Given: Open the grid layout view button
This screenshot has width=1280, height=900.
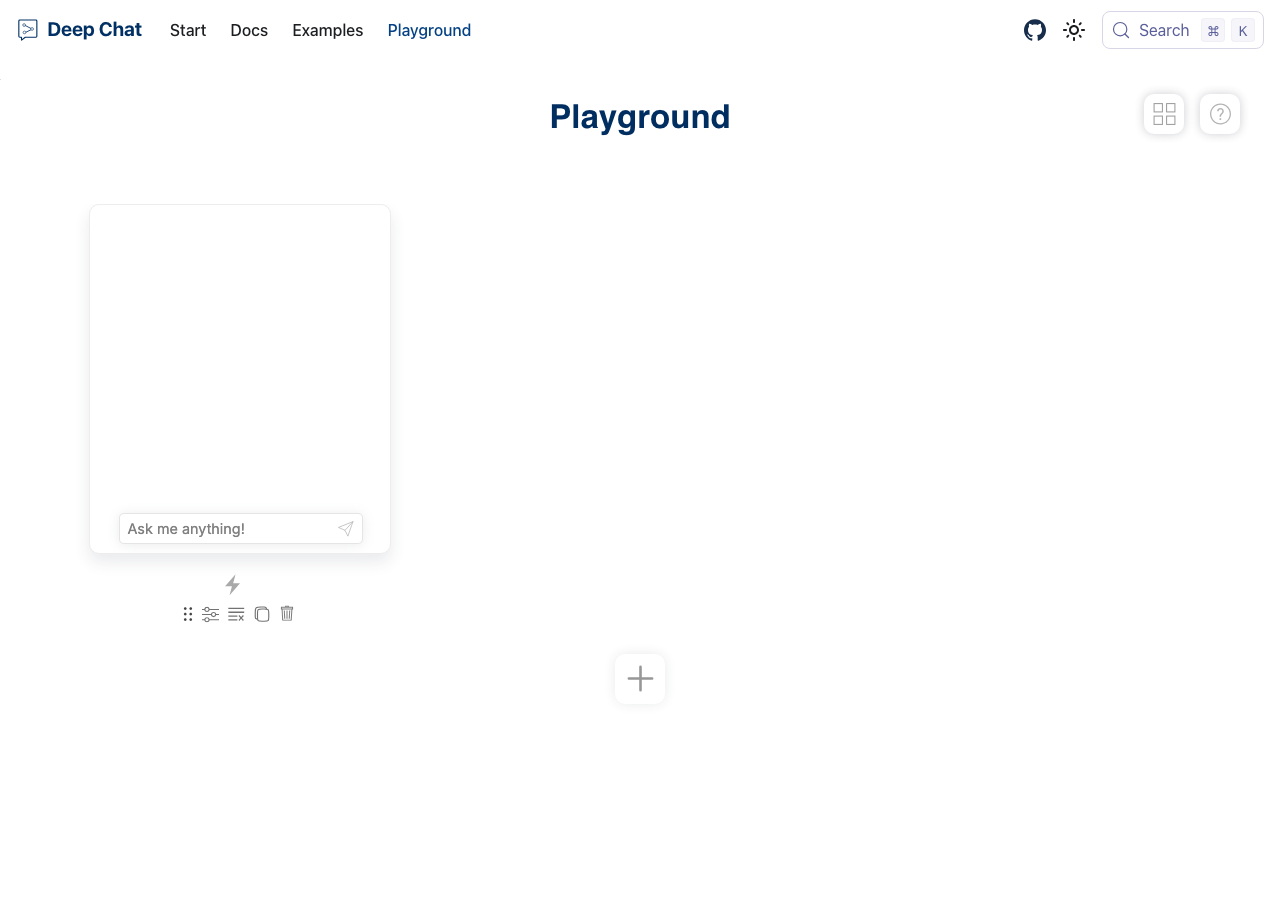Looking at the screenshot, I should click(1164, 114).
